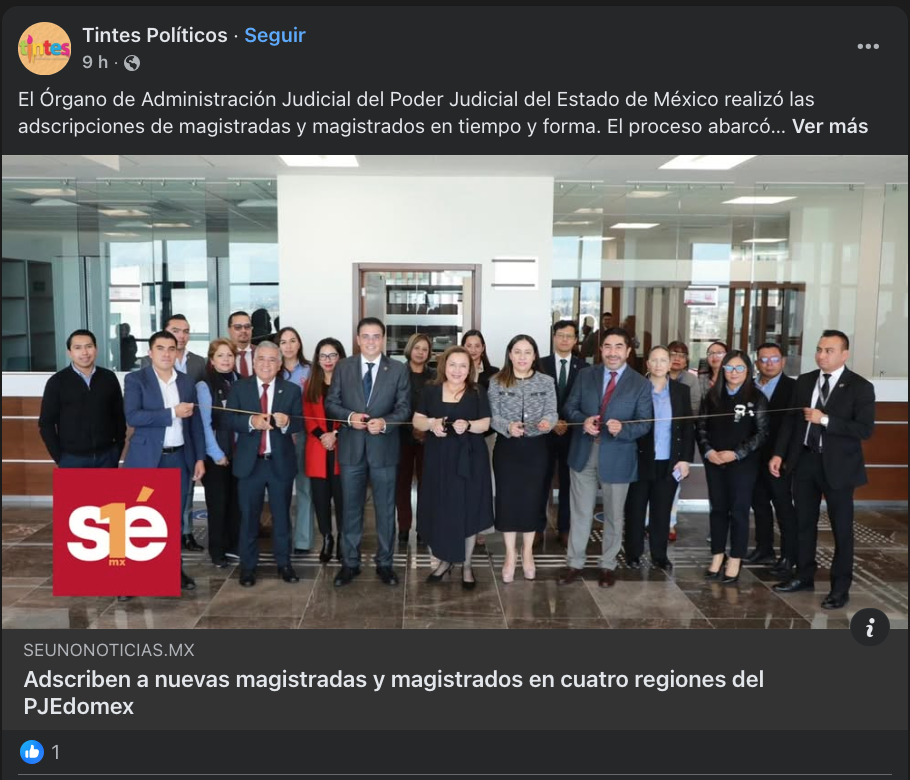View the reaction count of 1
The height and width of the screenshot is (780, 910).
pyautogui.click(x=56, y=753)
